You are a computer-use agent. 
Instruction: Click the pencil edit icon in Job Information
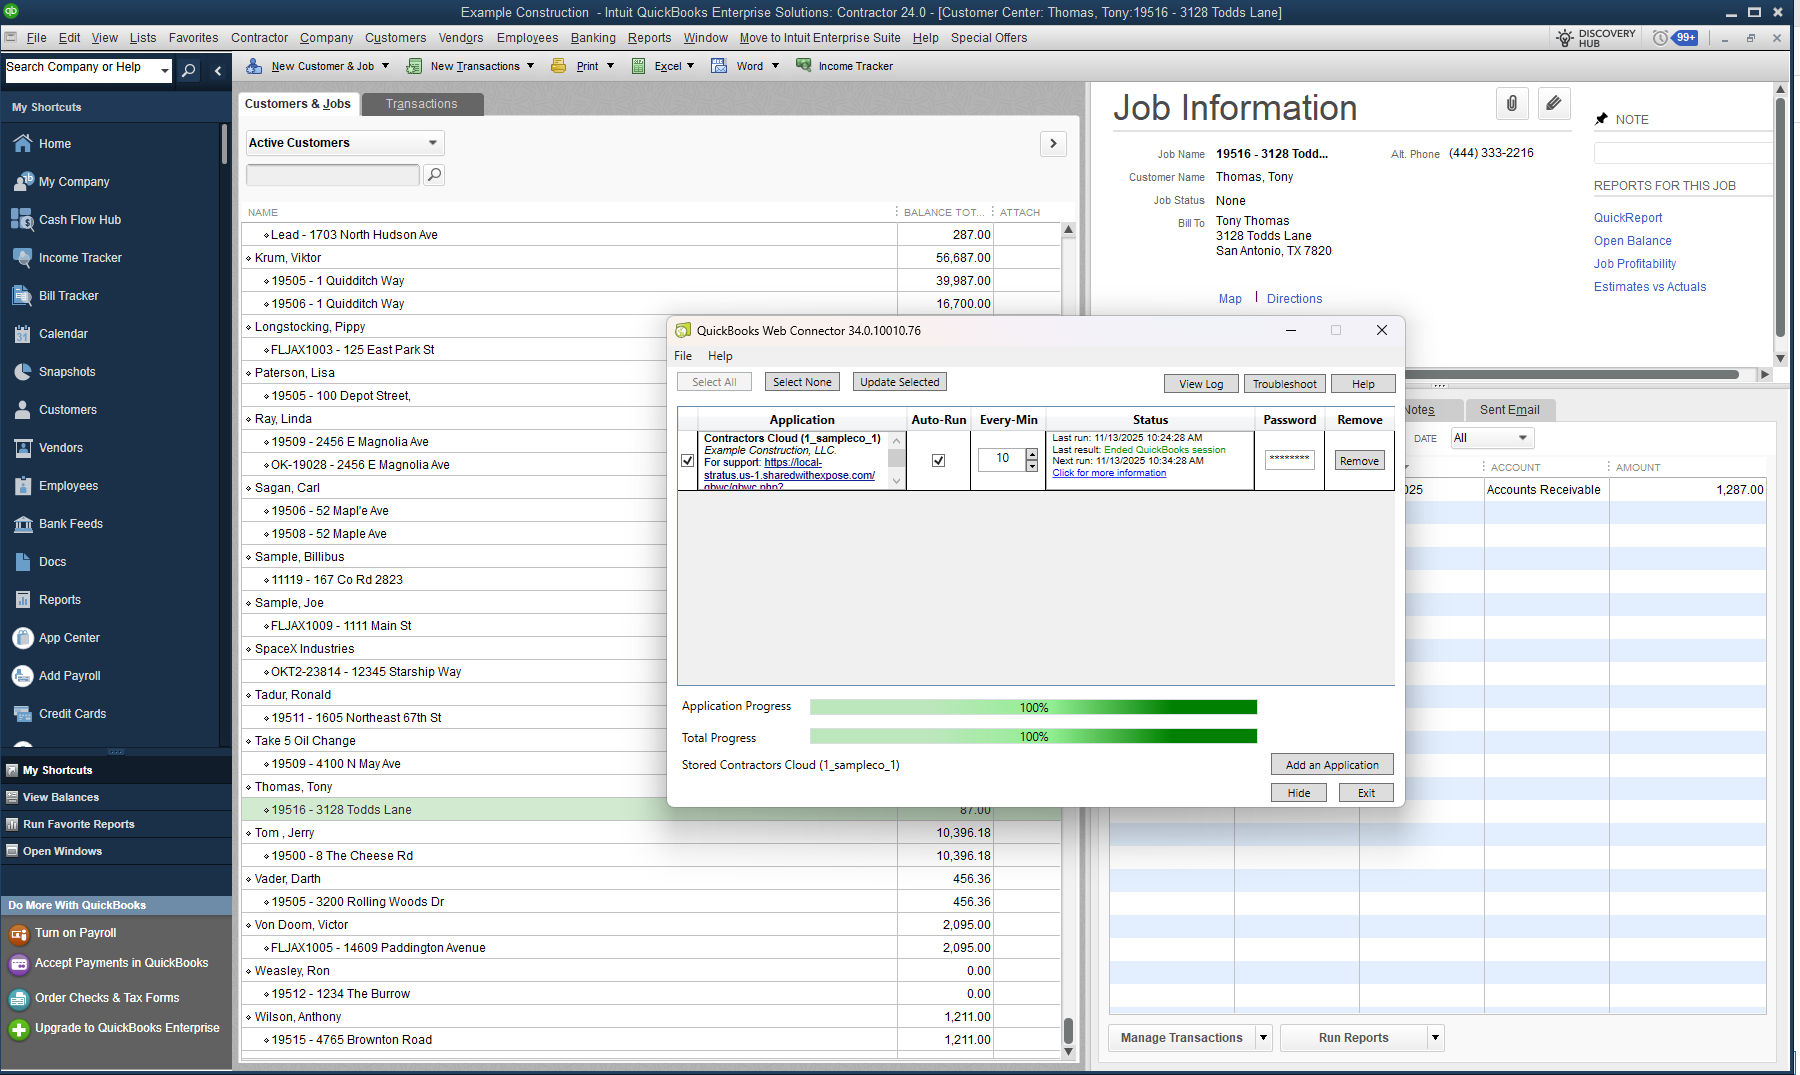point(1553,104)
